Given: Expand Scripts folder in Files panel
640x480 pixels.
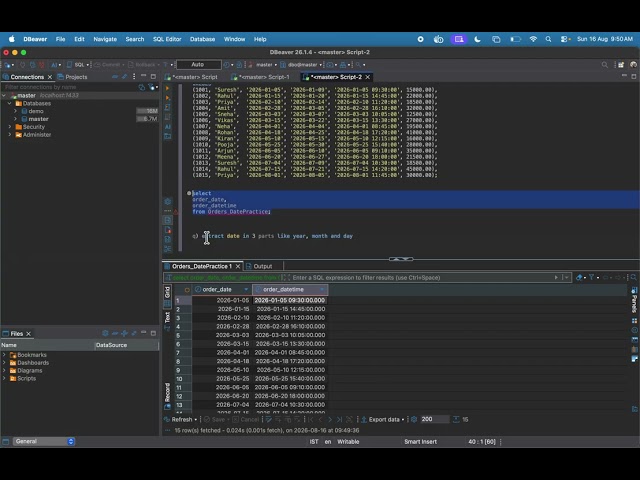Looking at the screenshot, I should tap(4, 378).
